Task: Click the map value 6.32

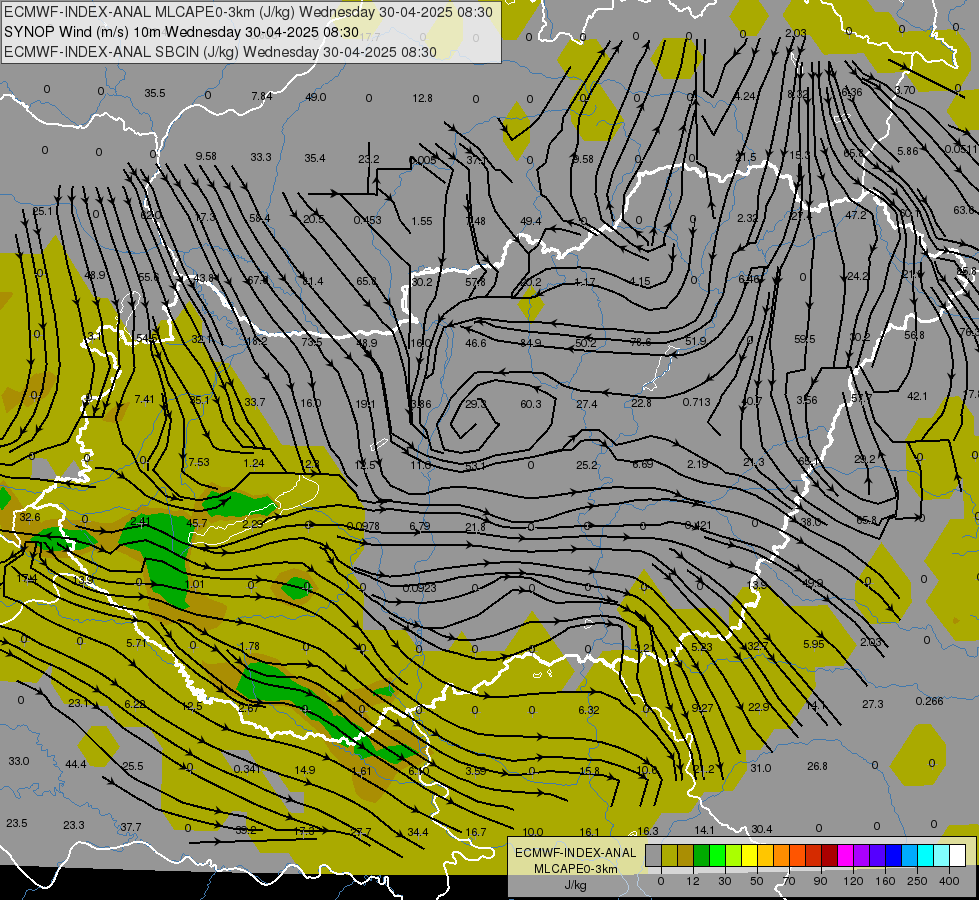Action: tap(589, 710)
